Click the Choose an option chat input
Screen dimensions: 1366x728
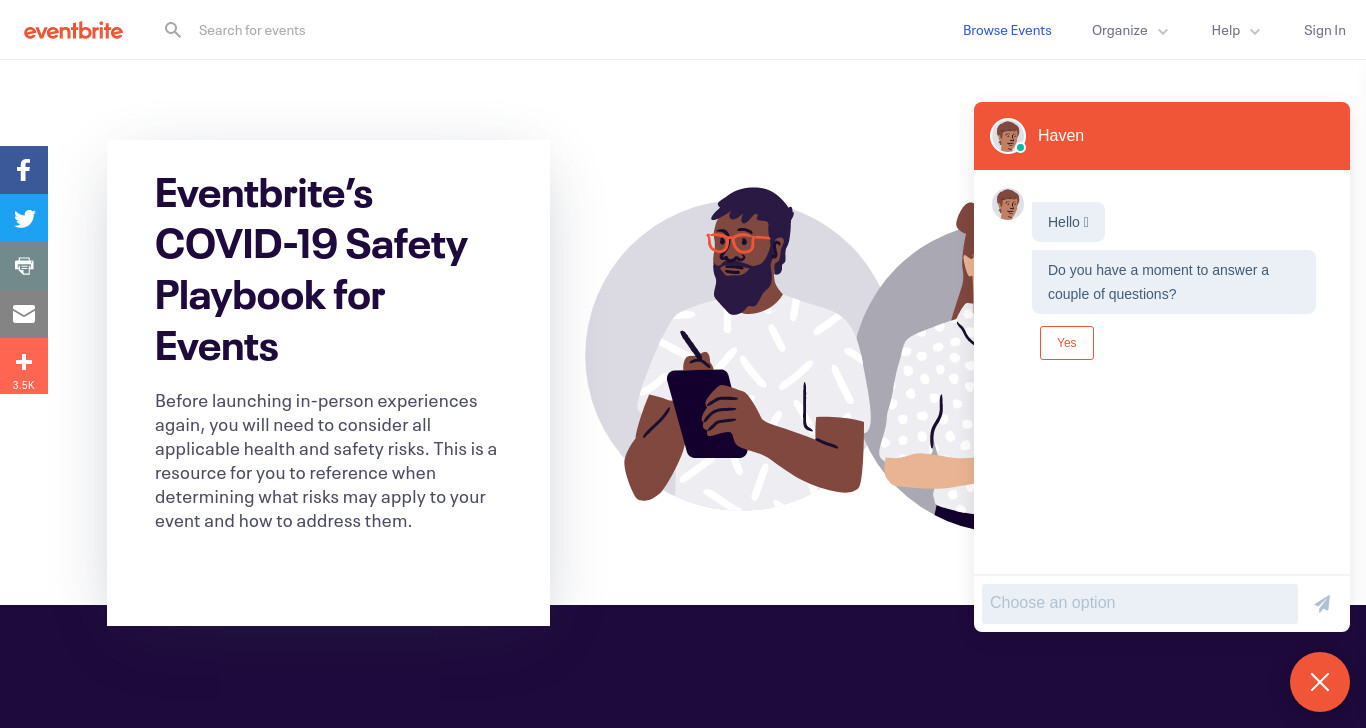point(1140,604)
